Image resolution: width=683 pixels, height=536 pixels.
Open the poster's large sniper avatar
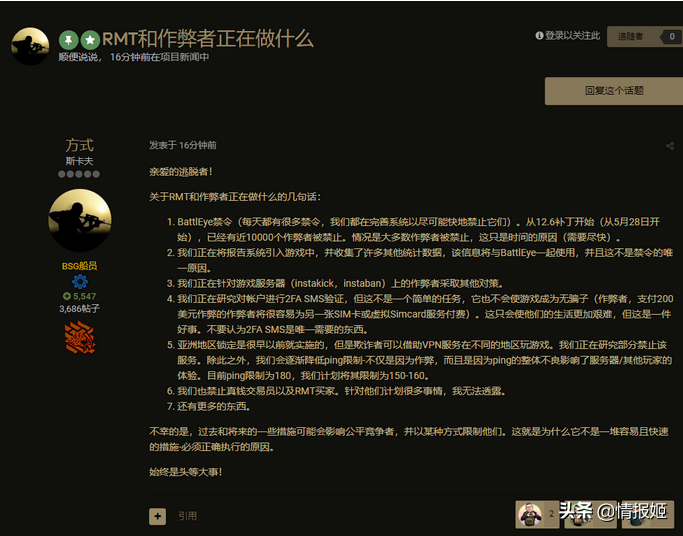[80, 220]
